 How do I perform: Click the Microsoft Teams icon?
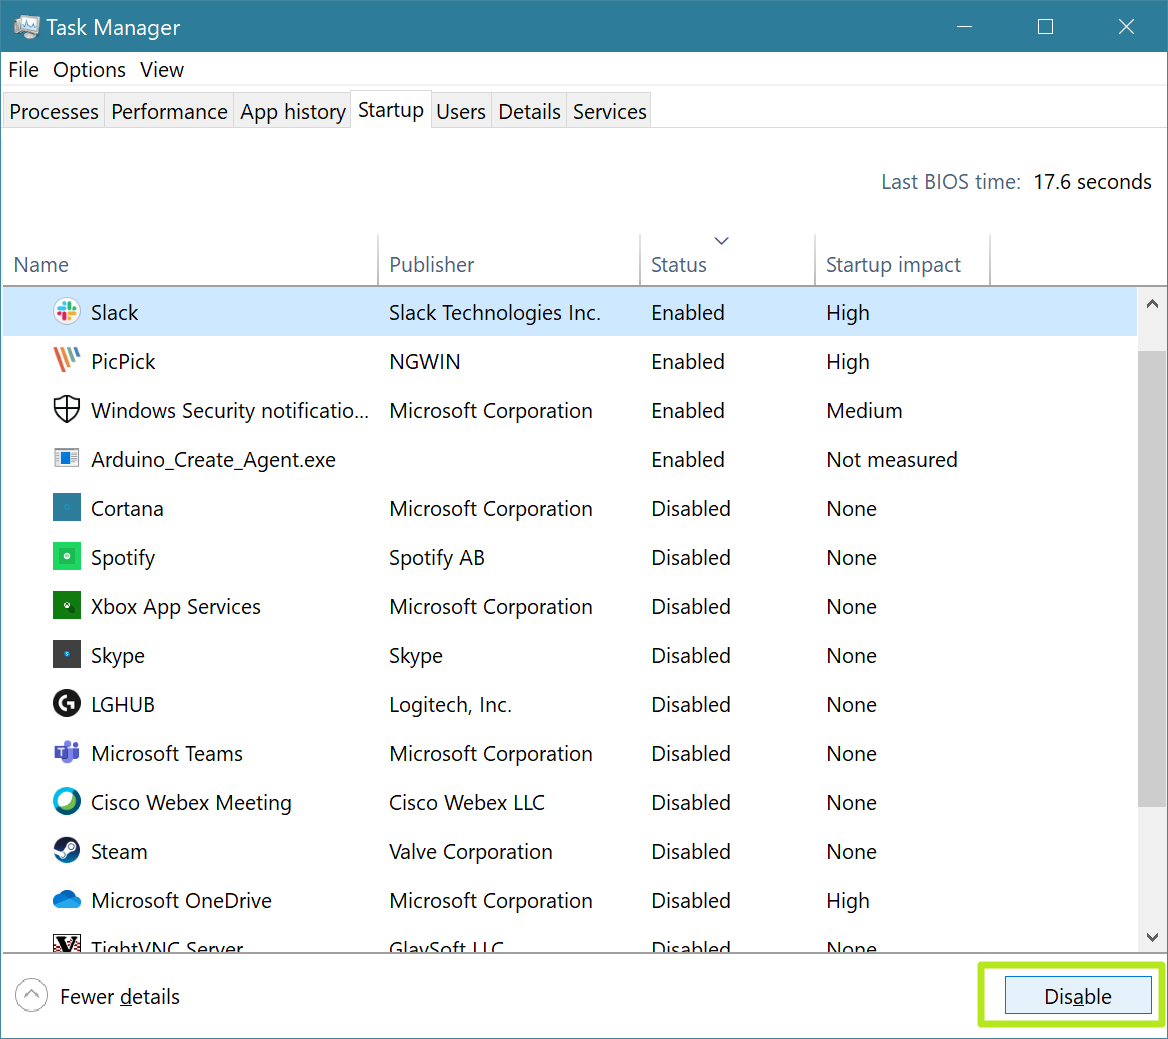pyautogui.click(x=66, y=753)
